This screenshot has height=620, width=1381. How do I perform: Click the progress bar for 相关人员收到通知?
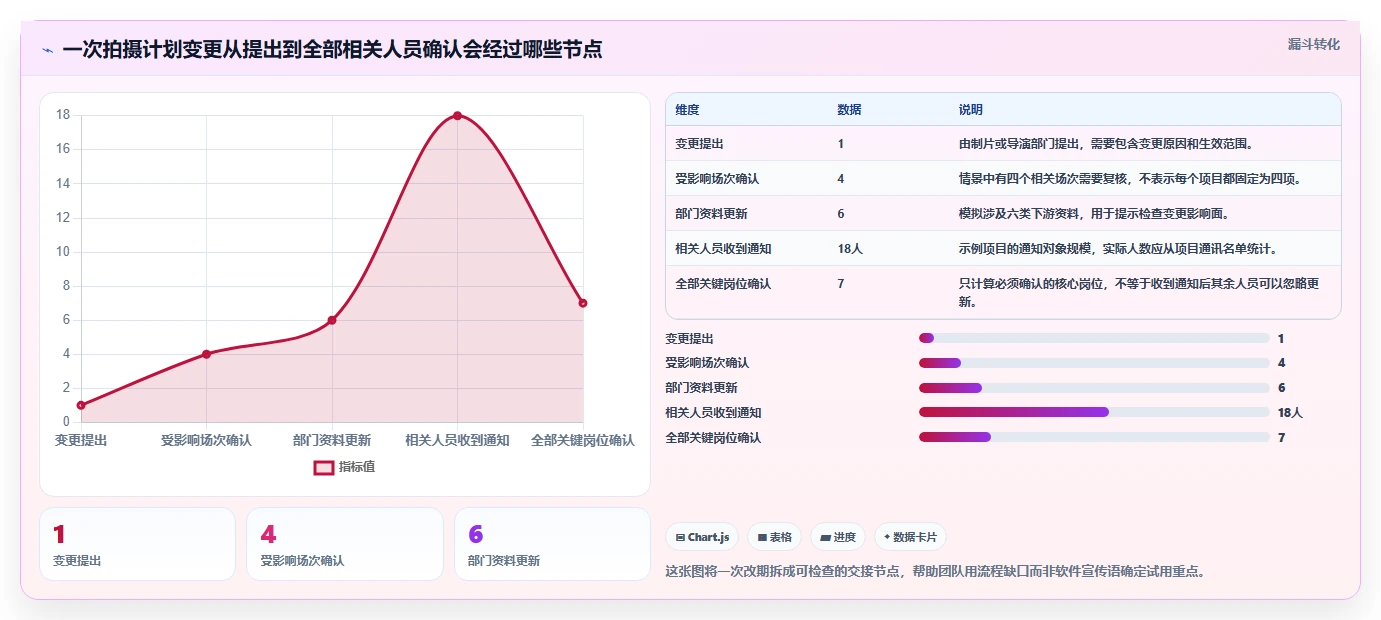(x=1094, y=412)
